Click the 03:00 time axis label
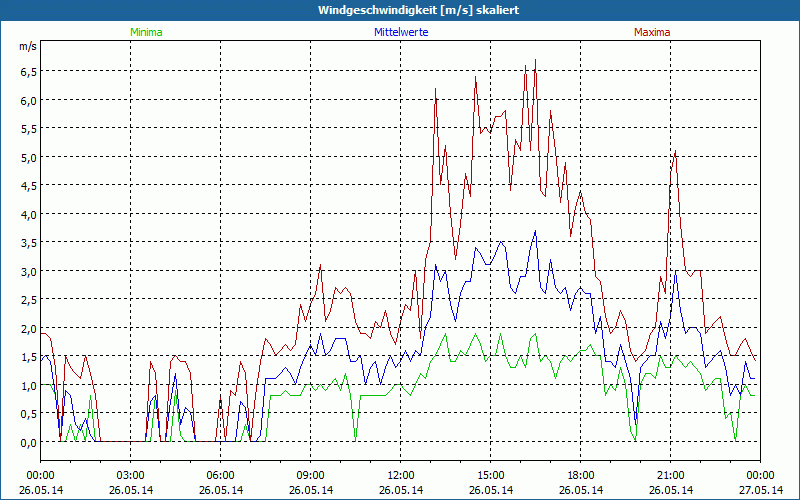Image resolution: width=800 pixels, height=500 pixels. pyautogui.click(x=131, y=476)
